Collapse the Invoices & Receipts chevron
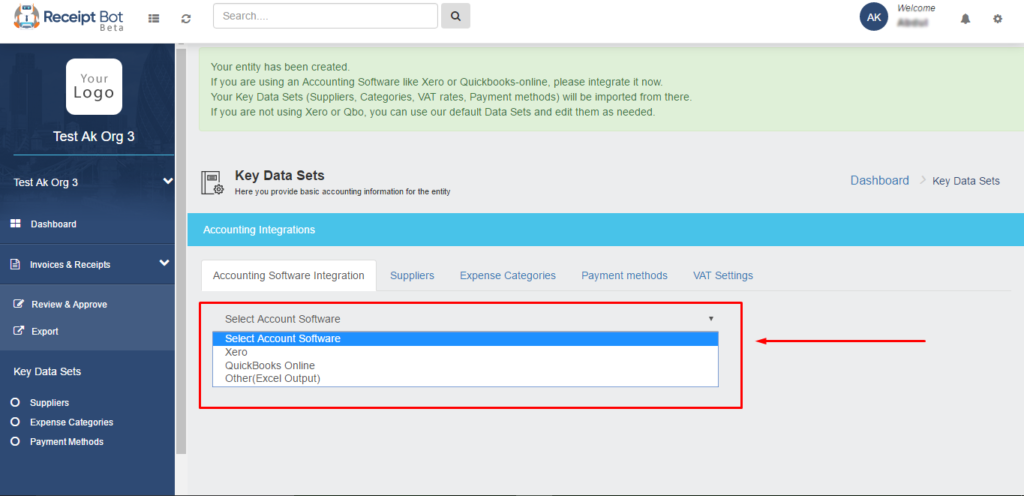1024x496 pixels. [x=164, y=263]
